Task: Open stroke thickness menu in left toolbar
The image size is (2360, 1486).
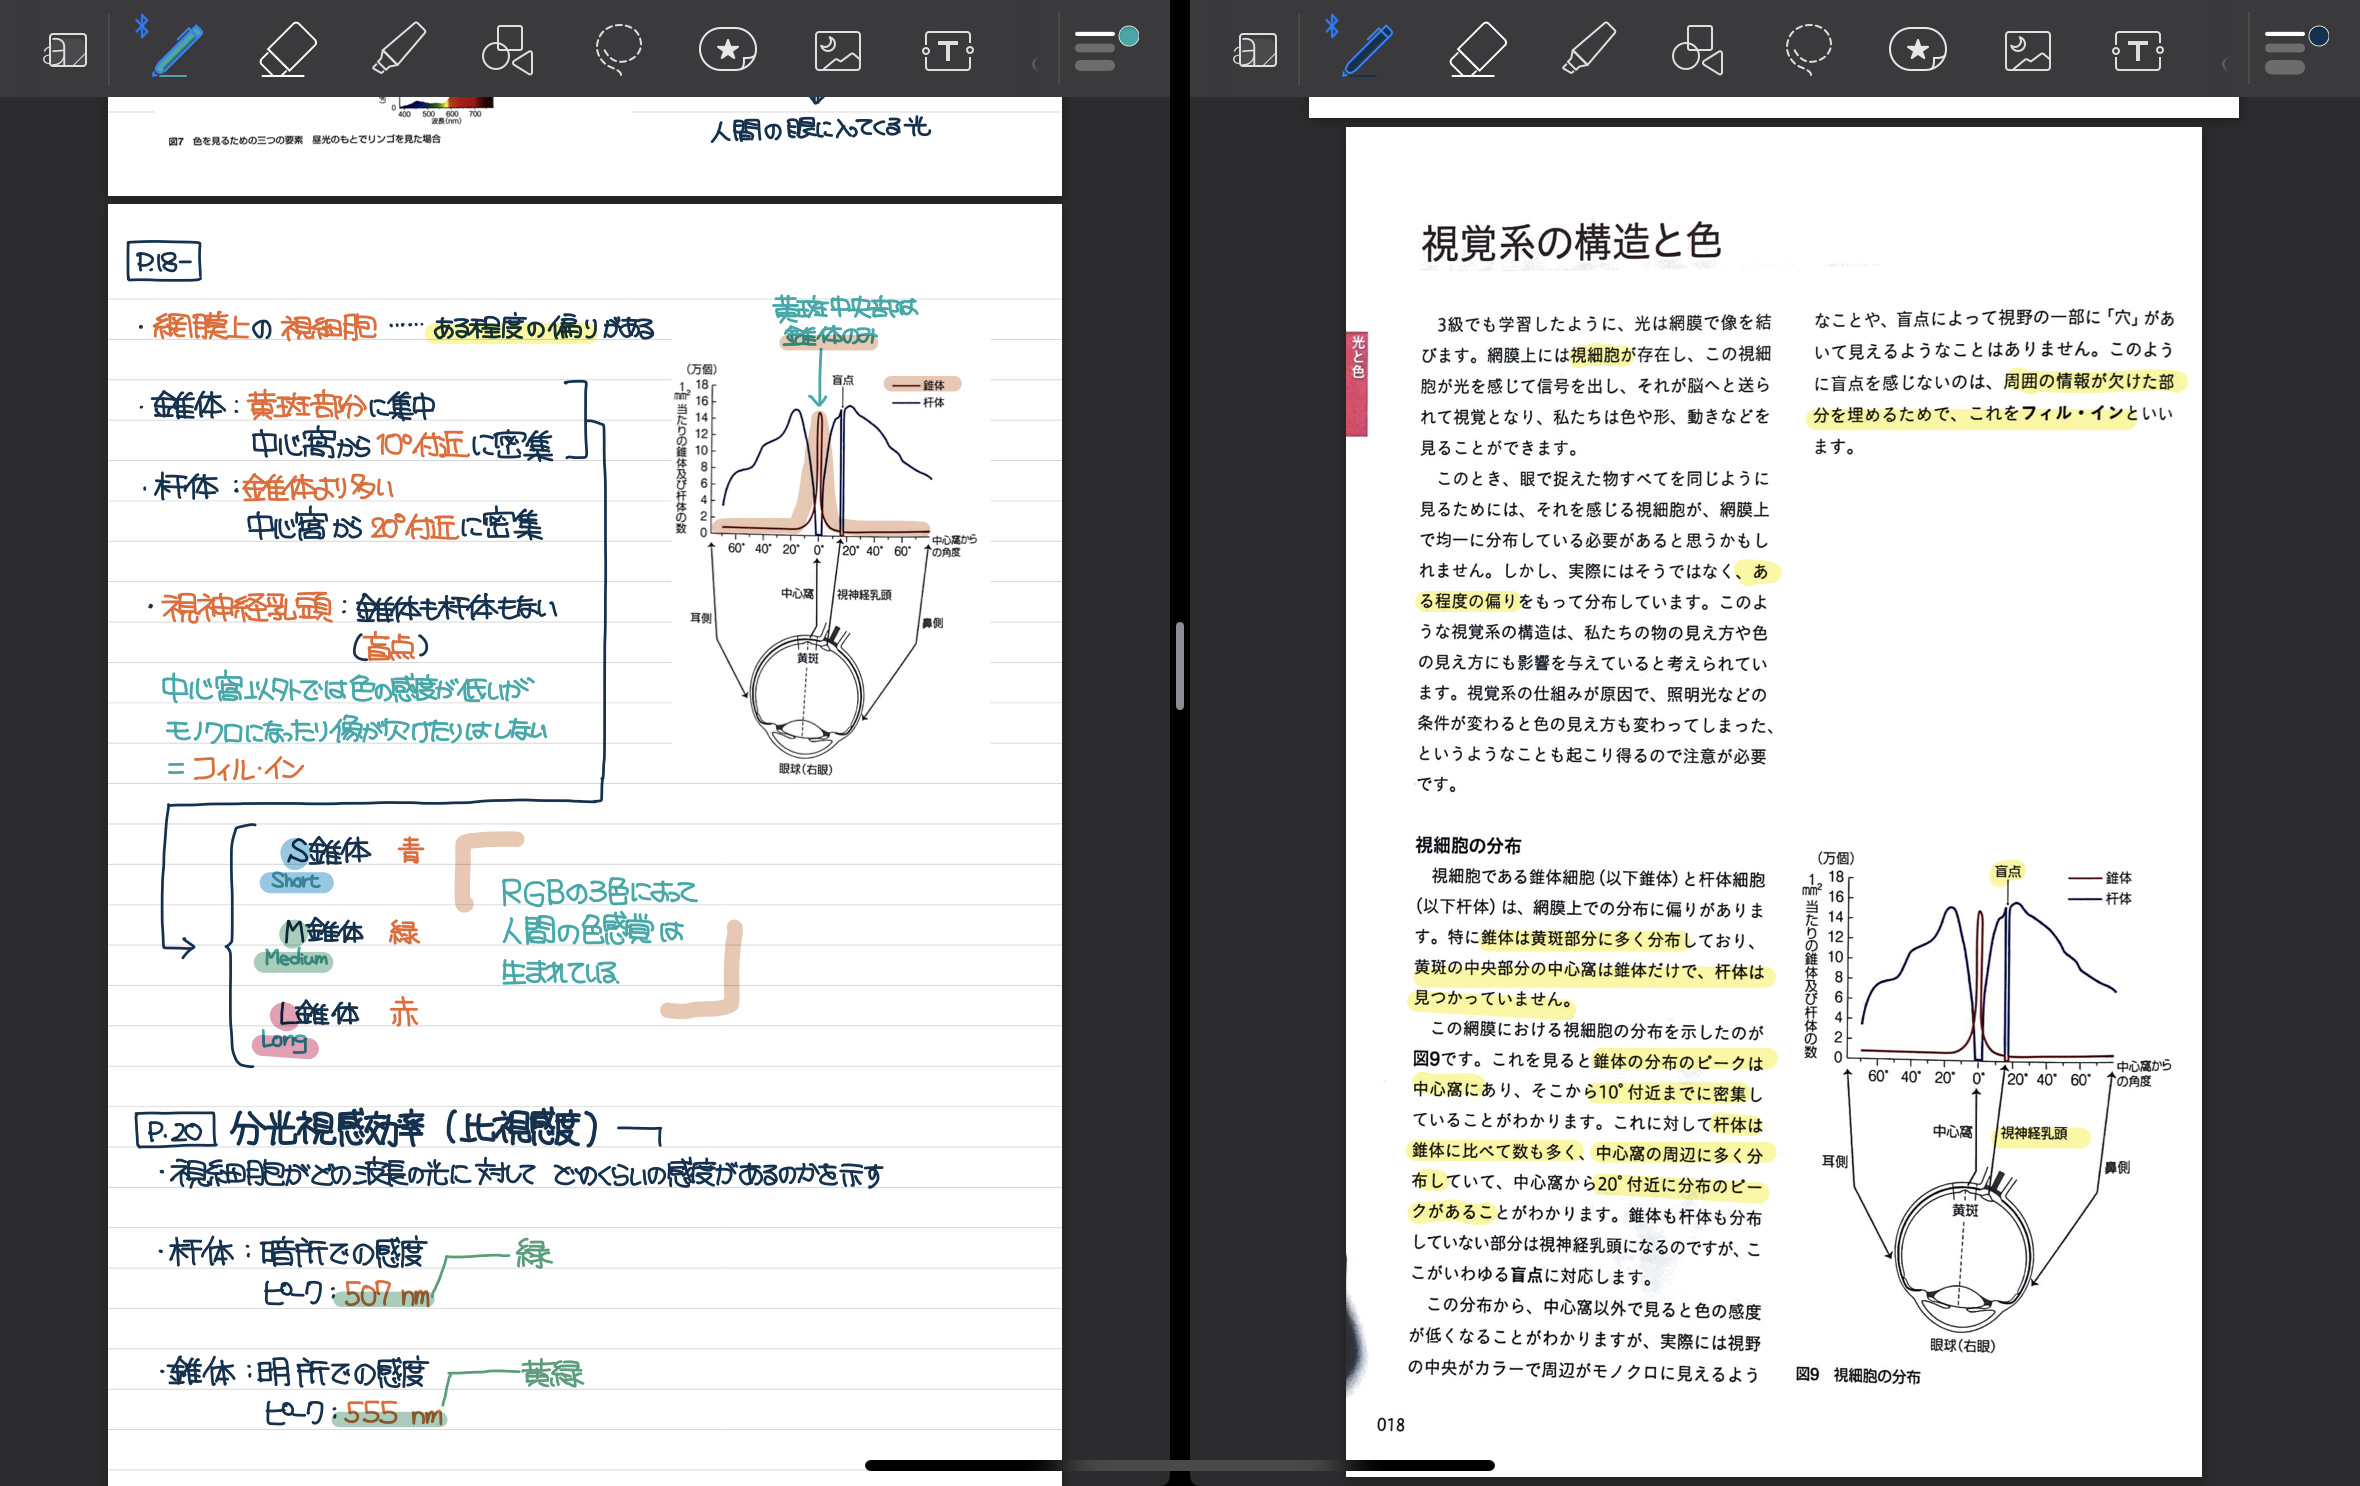Action: 1095,52
